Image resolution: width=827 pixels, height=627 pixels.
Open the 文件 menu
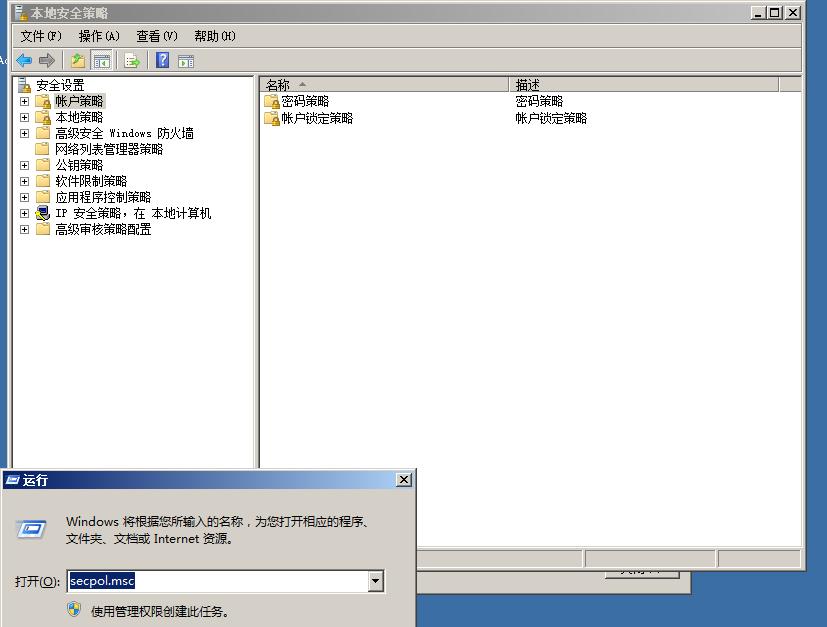tap(38, 35)
